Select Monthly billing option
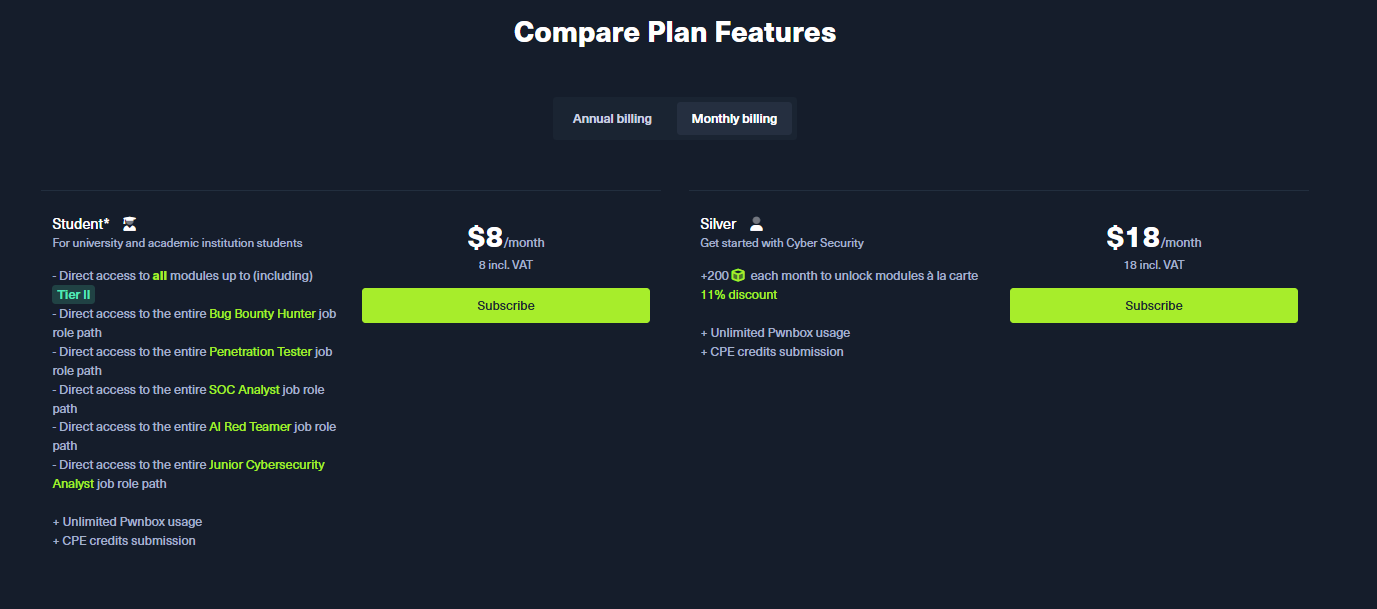1377x609 pixels. [x=734, y=119]
